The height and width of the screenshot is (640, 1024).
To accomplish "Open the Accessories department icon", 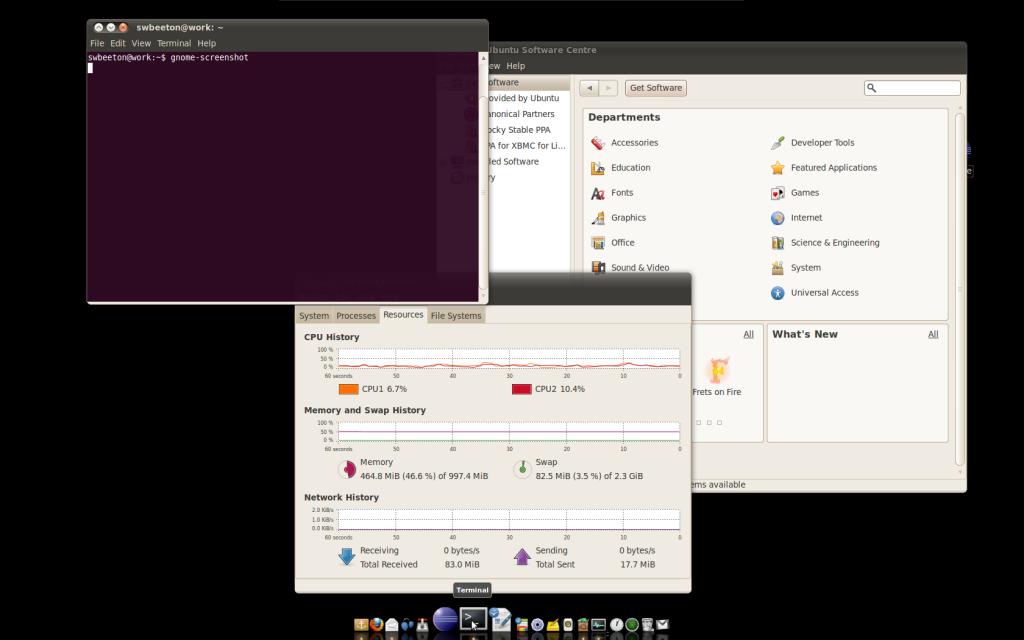I will 598,143.
